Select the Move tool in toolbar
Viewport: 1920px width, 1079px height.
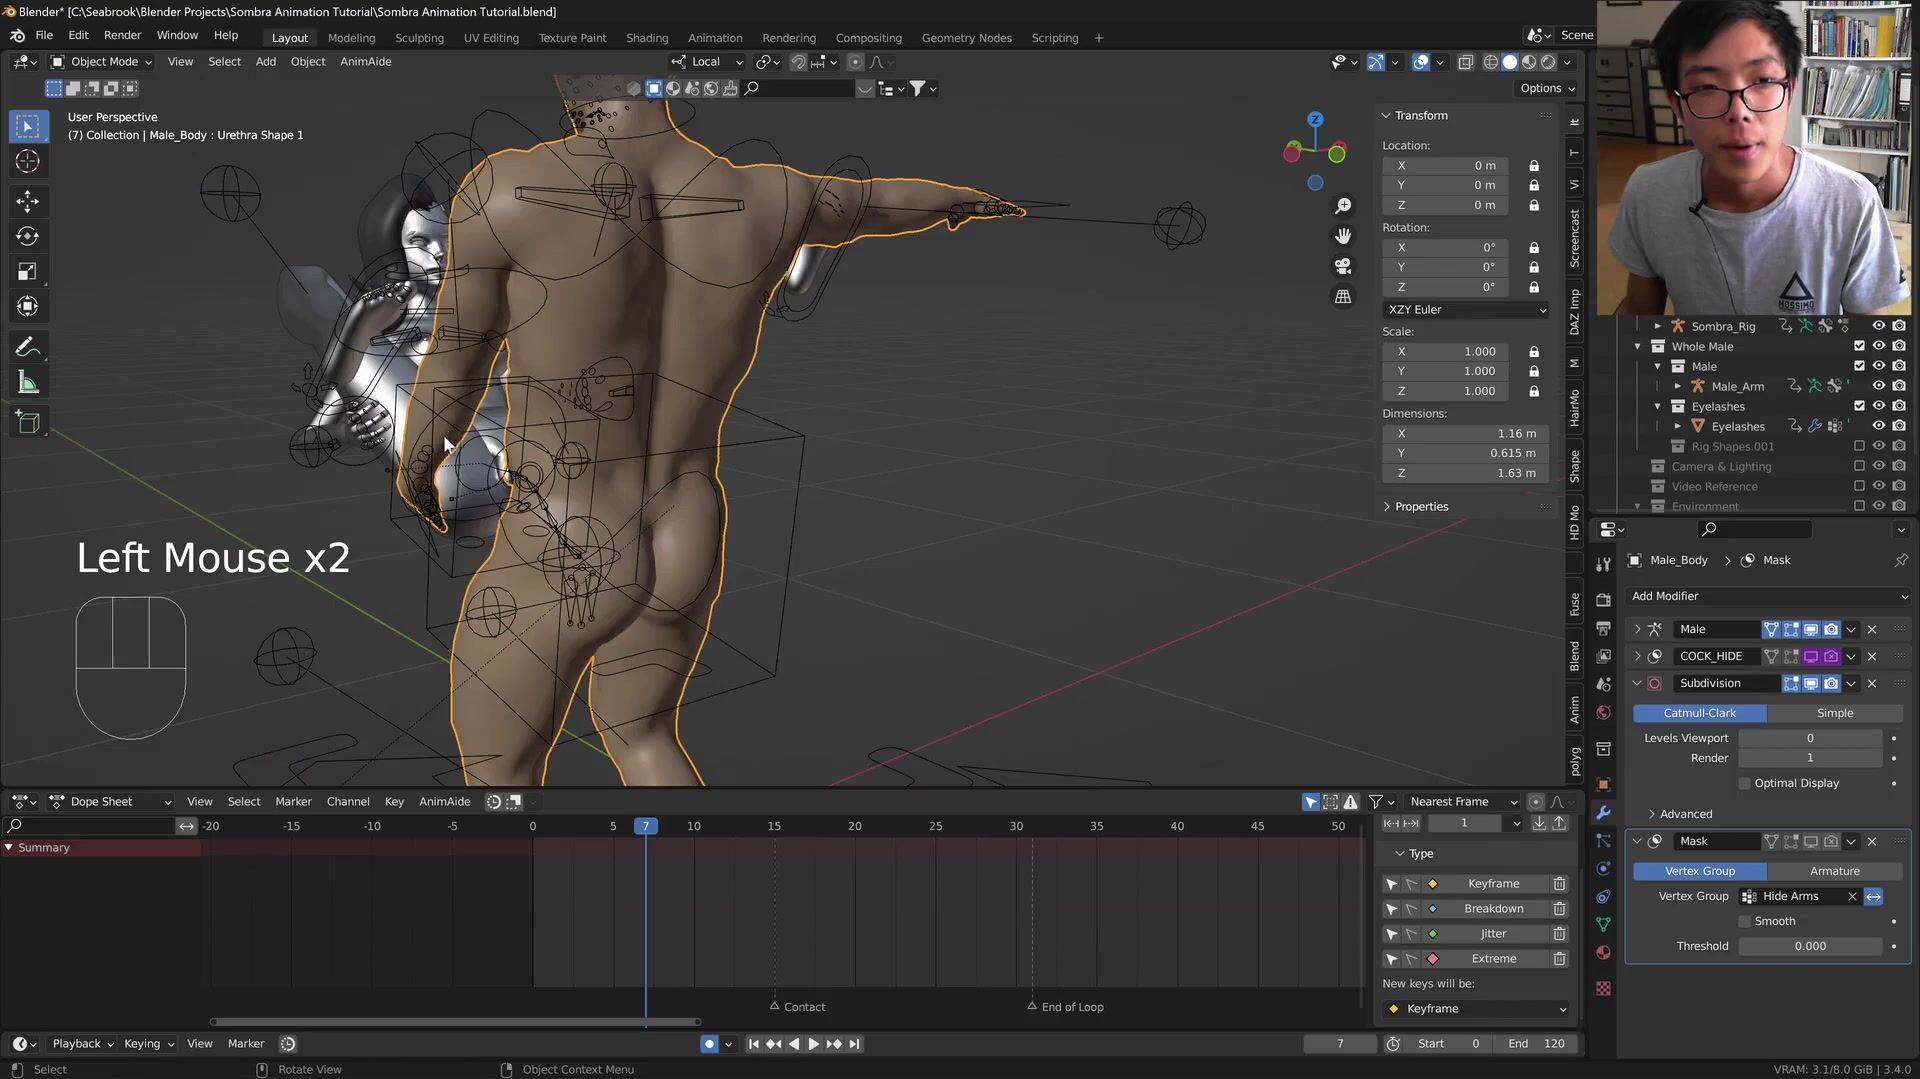coord(27,201)
